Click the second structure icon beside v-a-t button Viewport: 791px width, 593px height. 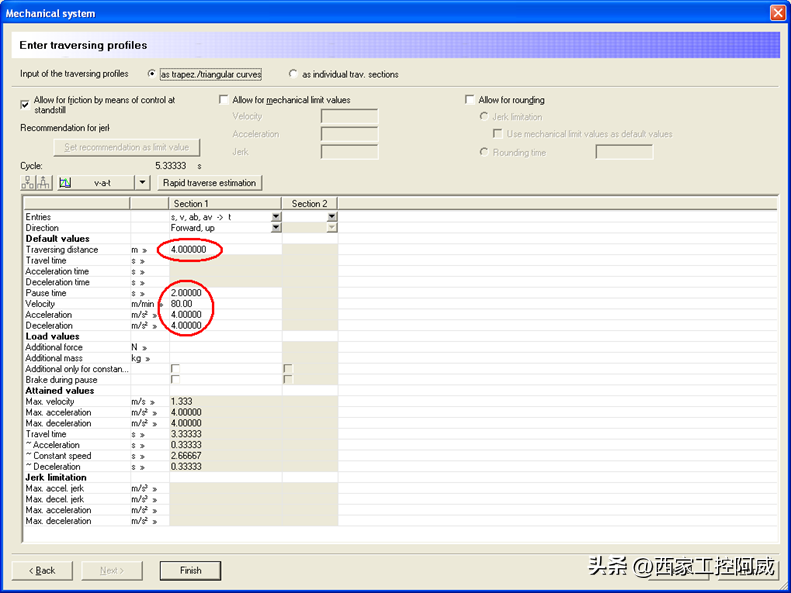click(44, 183)
